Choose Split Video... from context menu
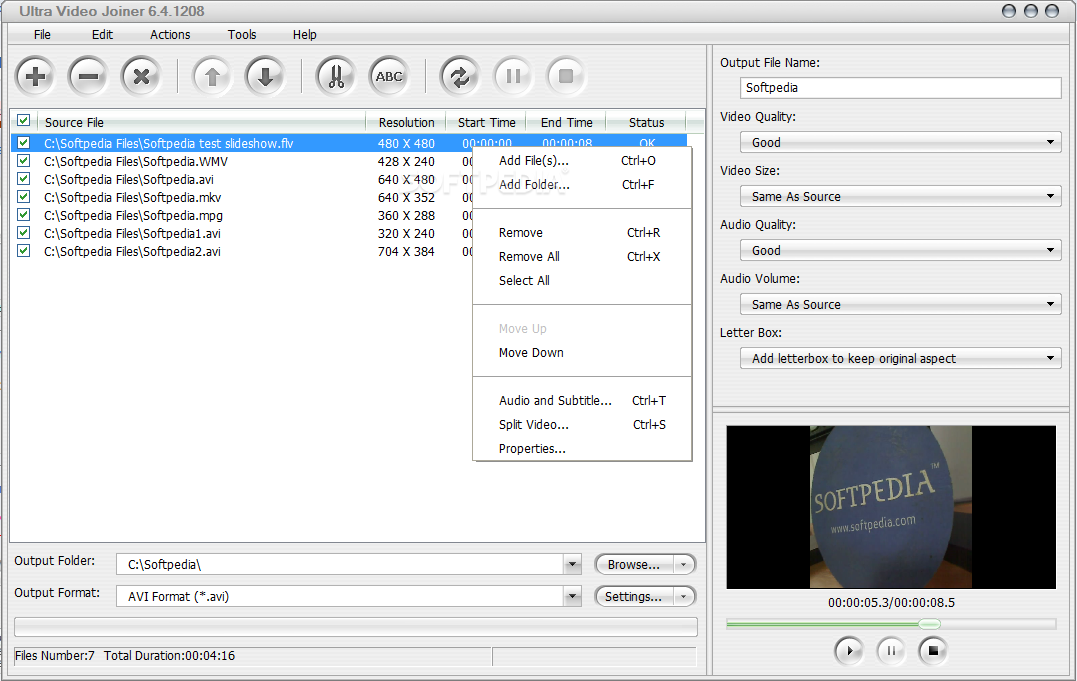Image resolution: width=1077 pixels, height=681 pixels. click(582, 425)
